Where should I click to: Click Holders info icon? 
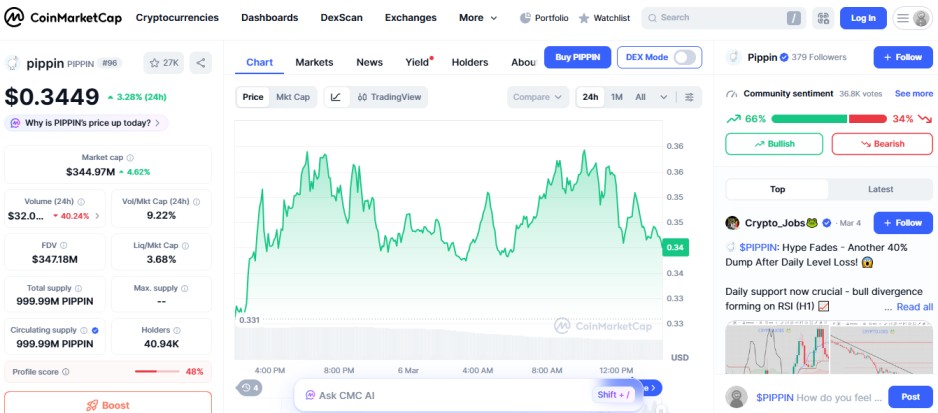click(178, 330)
